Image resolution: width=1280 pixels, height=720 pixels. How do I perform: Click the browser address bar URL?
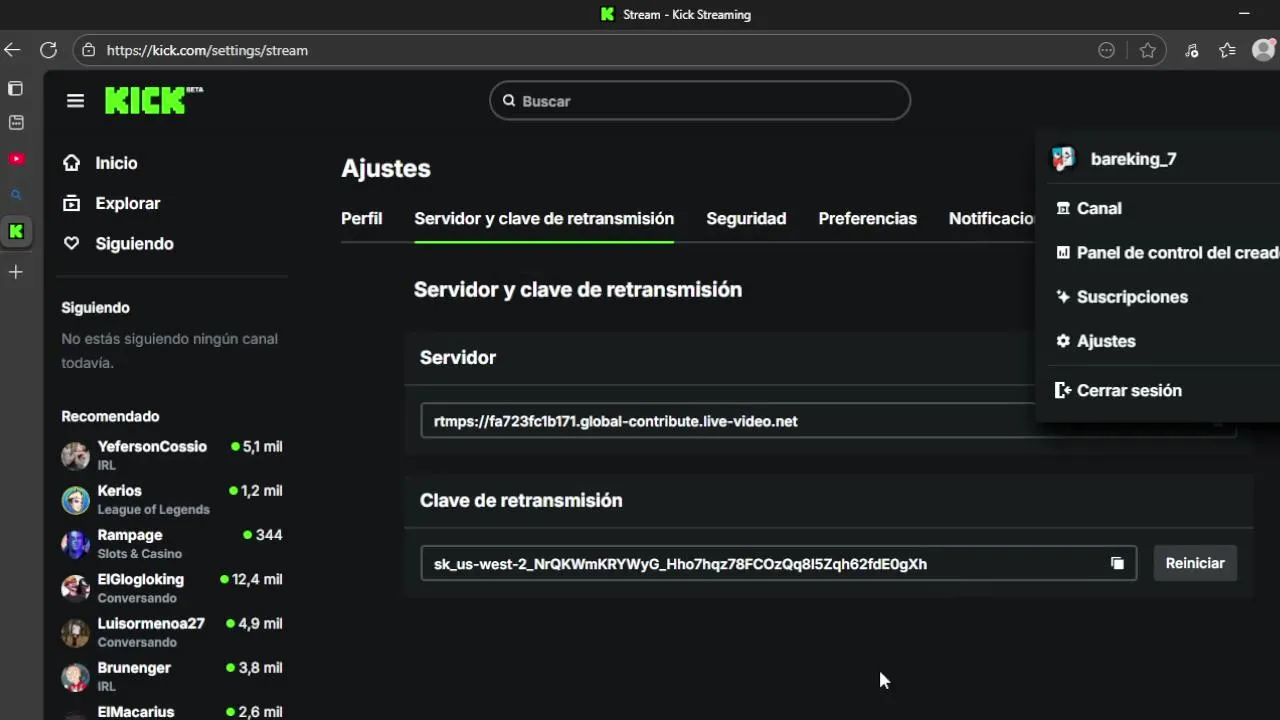coord(207,50)
